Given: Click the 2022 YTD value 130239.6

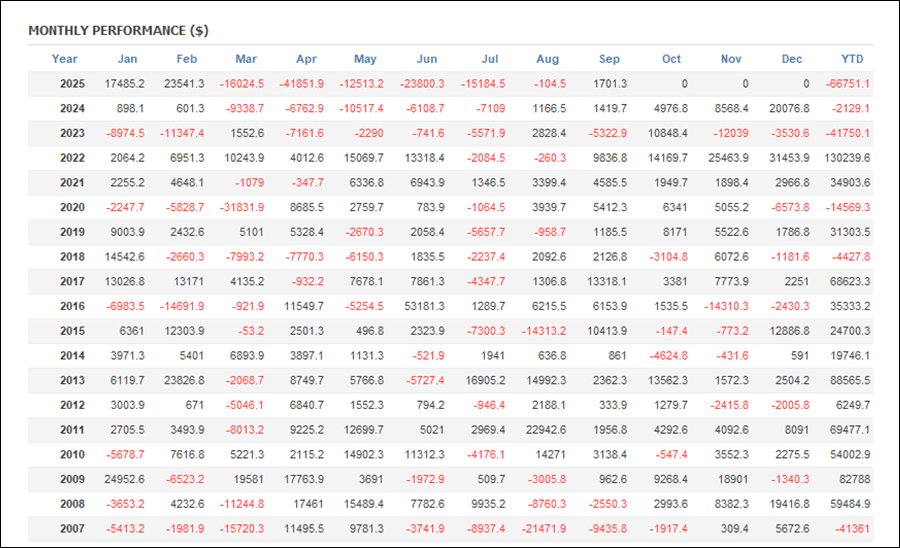Looking at the screenshot, I should click(x=846, y=158).
